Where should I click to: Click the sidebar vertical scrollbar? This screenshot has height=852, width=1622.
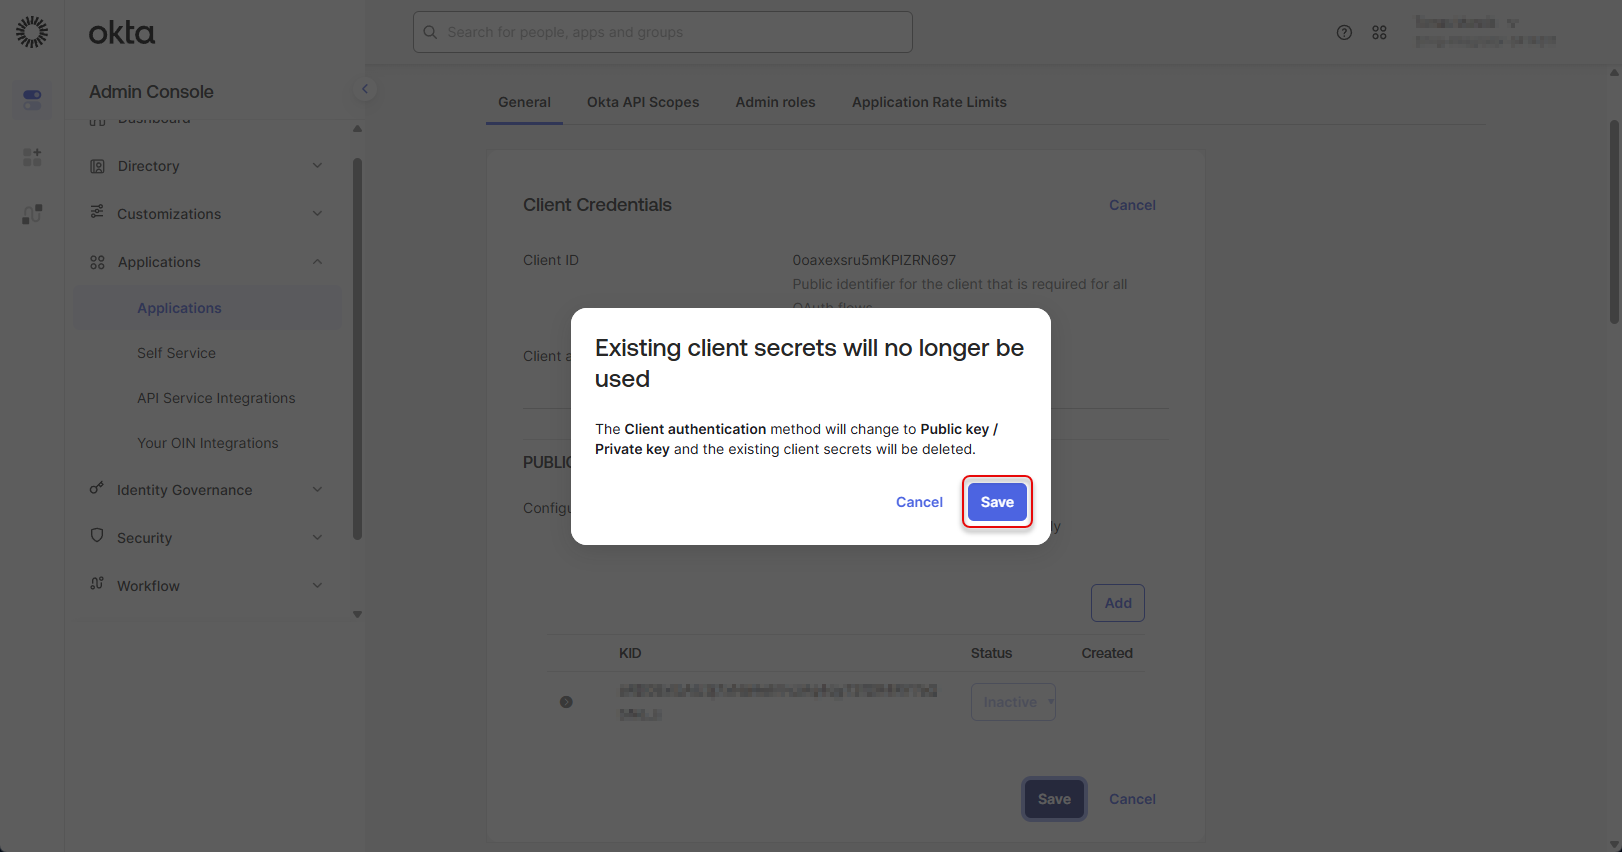click(x=357, y=348)
